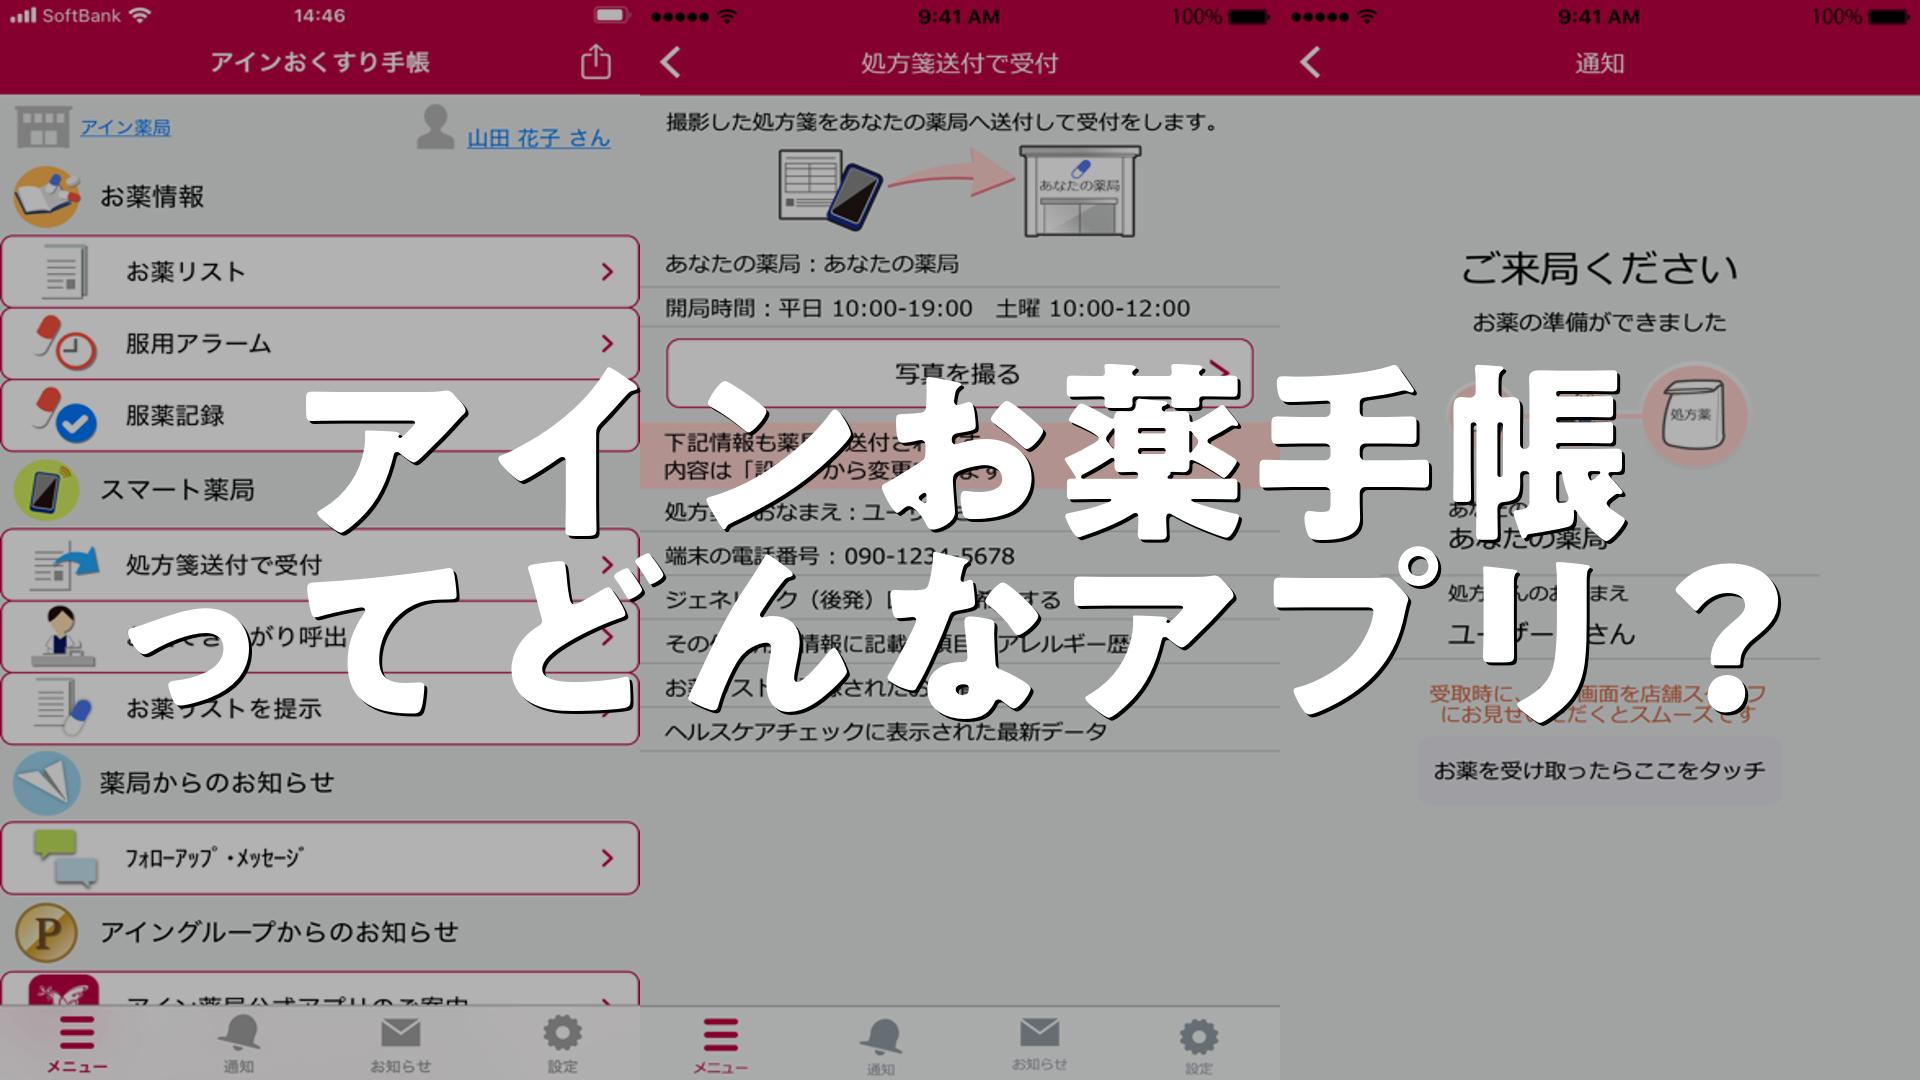Click the ご来局ください heading
This screenshot has height=1080, width=1920.
click(1599, 269)
